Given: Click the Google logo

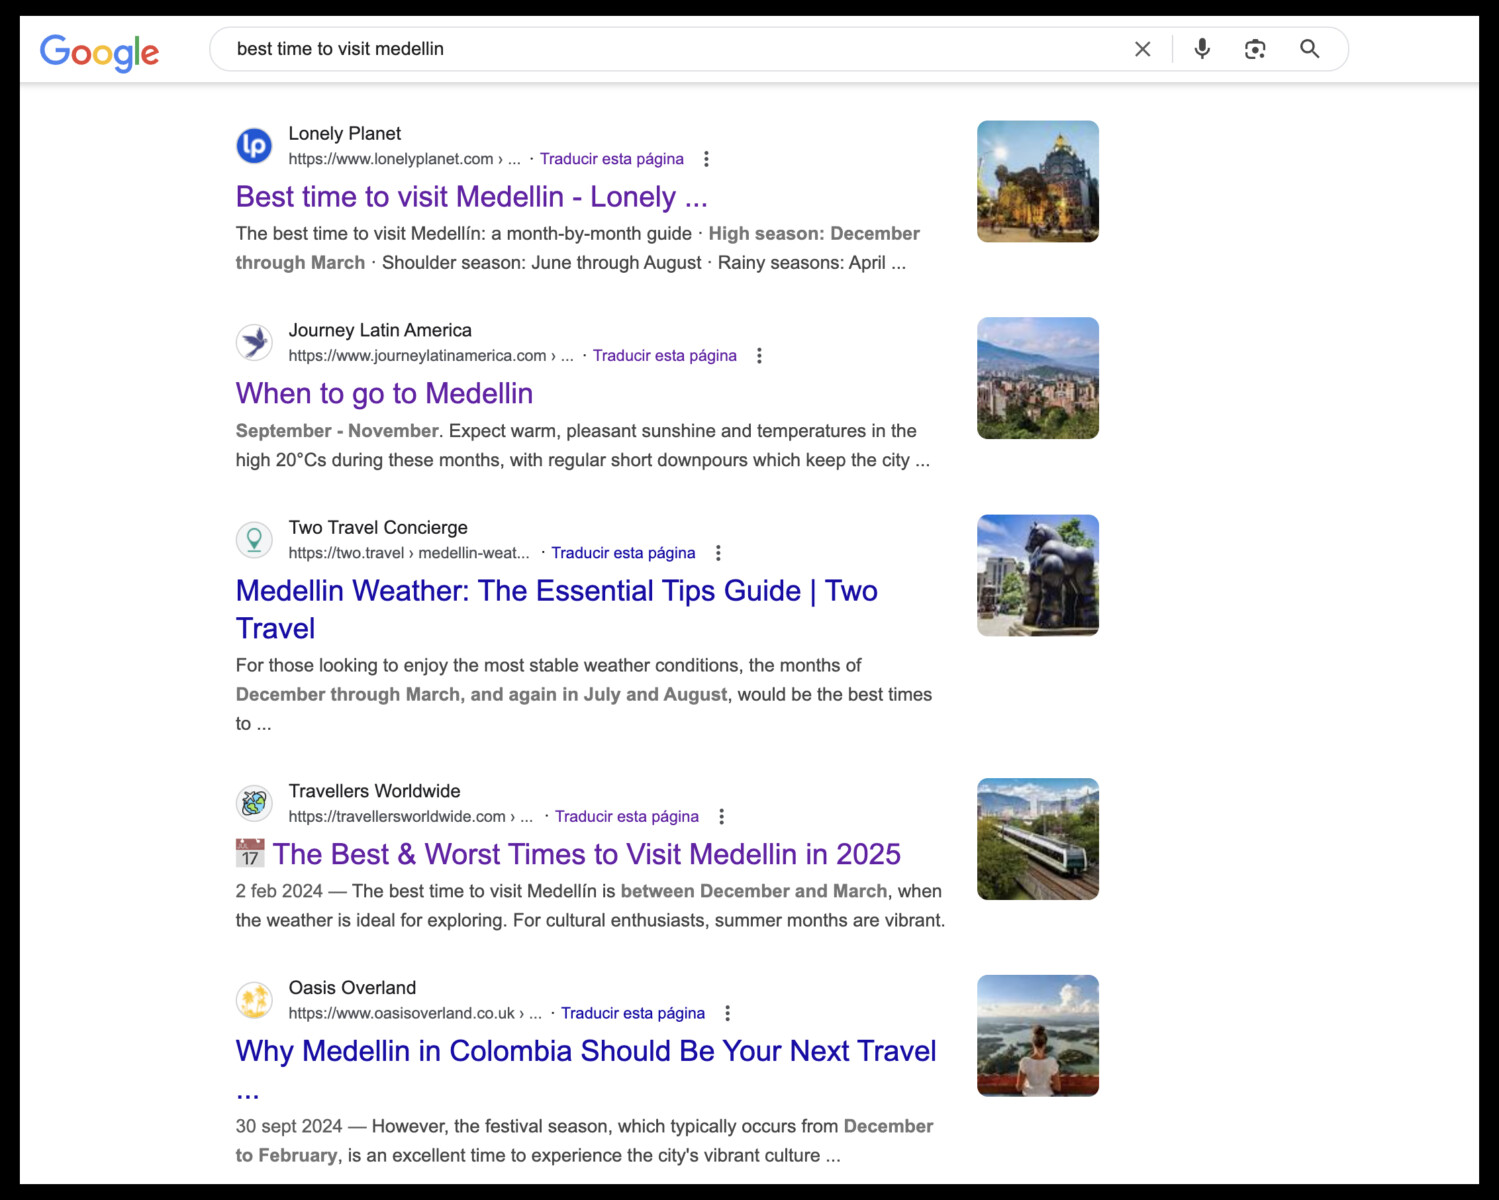Looking at the screenshot, I should tap(99, 52).
